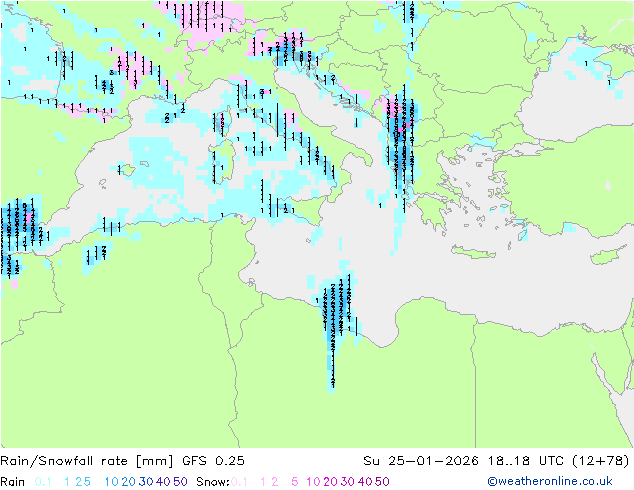Open the ©weatheronline.co.uk link
The height and width of the screenshot is (490, 634).
(x=549, y=481)
